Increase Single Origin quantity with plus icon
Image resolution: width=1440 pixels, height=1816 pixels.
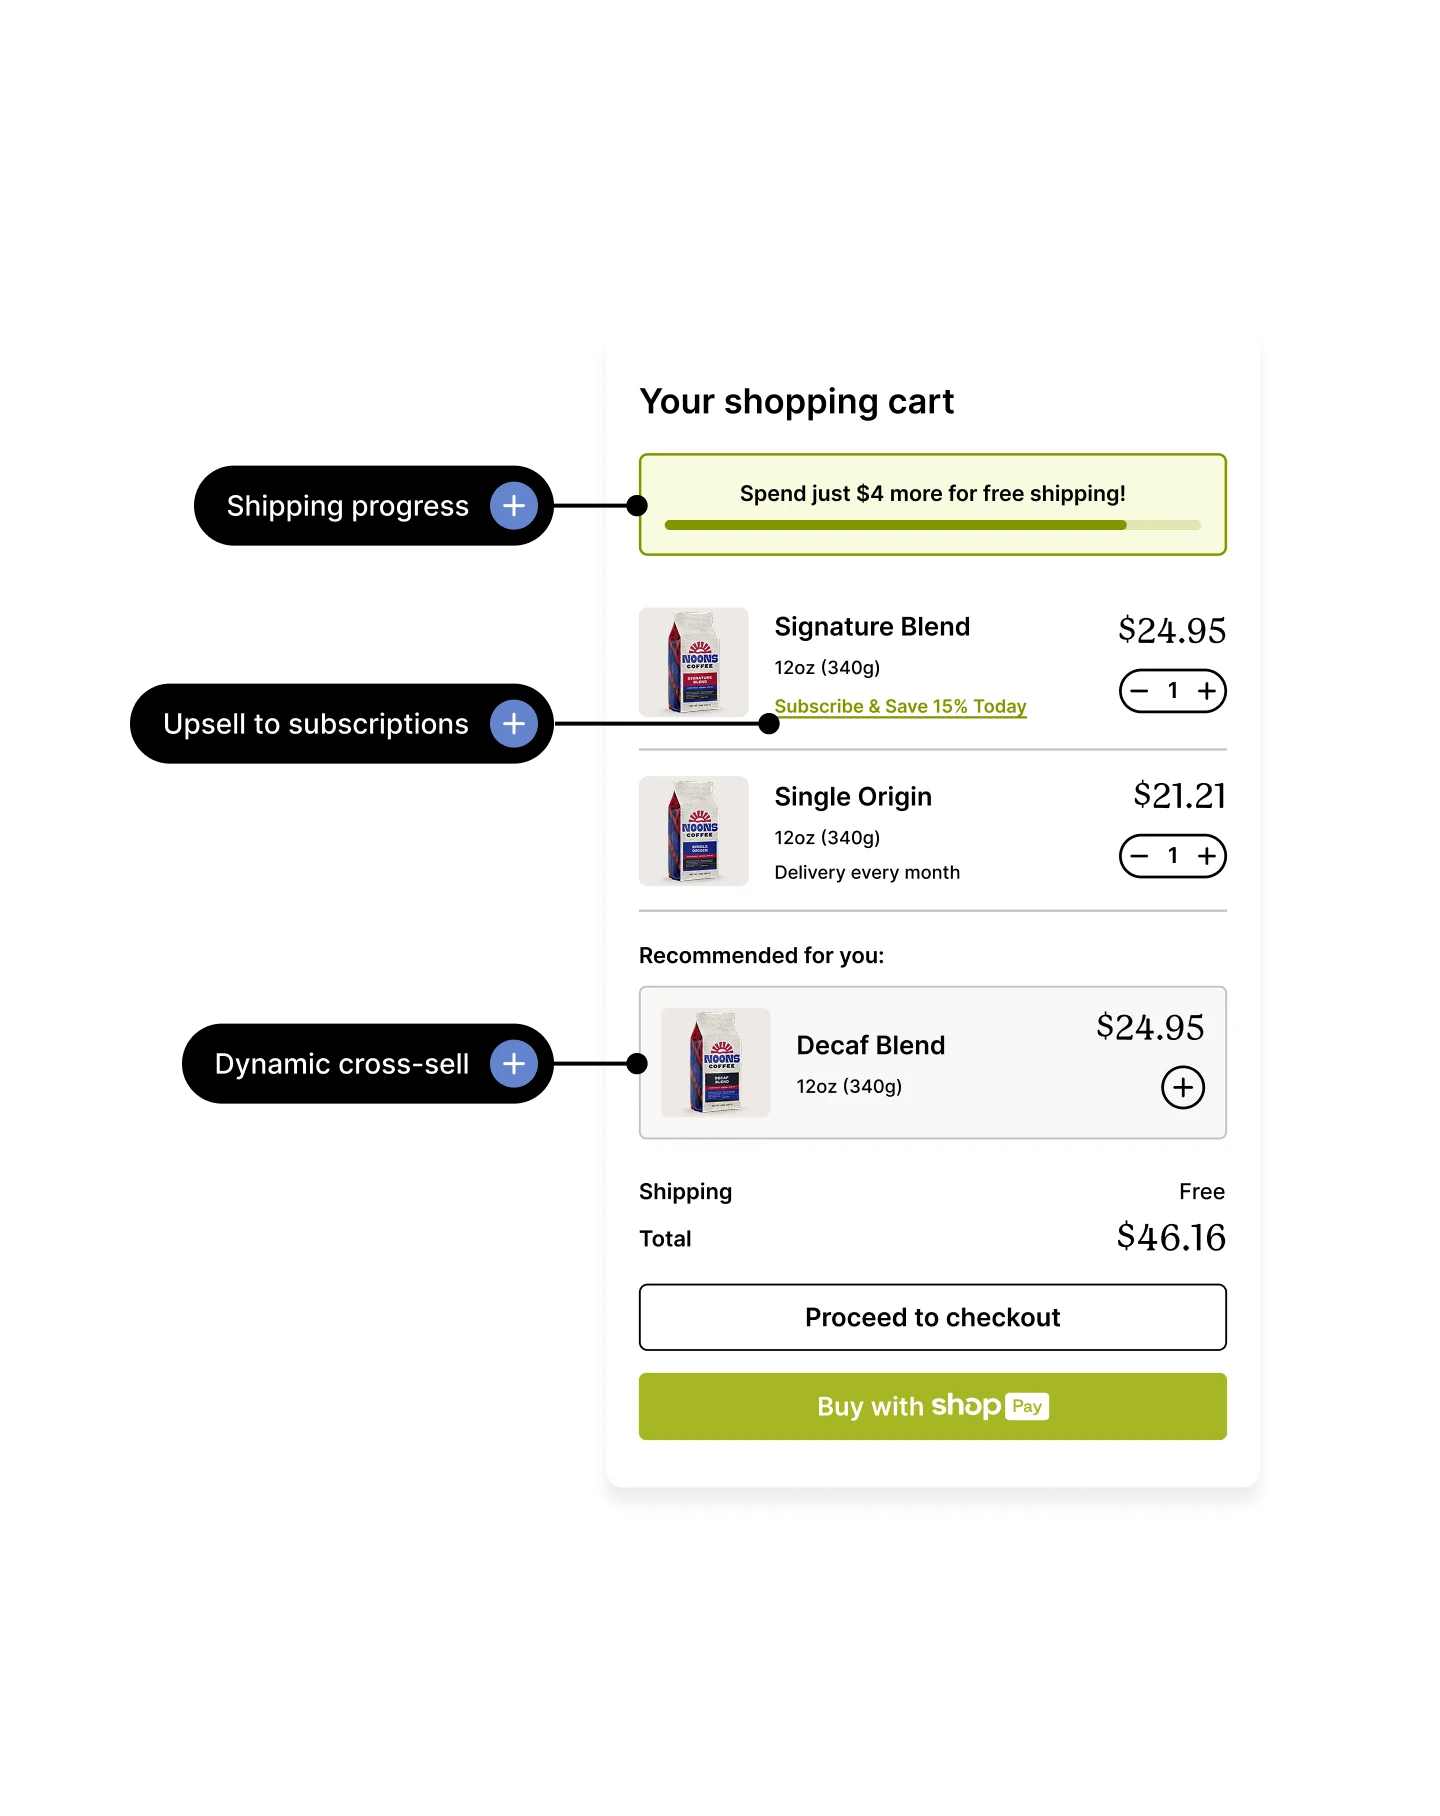[1207, 856]
